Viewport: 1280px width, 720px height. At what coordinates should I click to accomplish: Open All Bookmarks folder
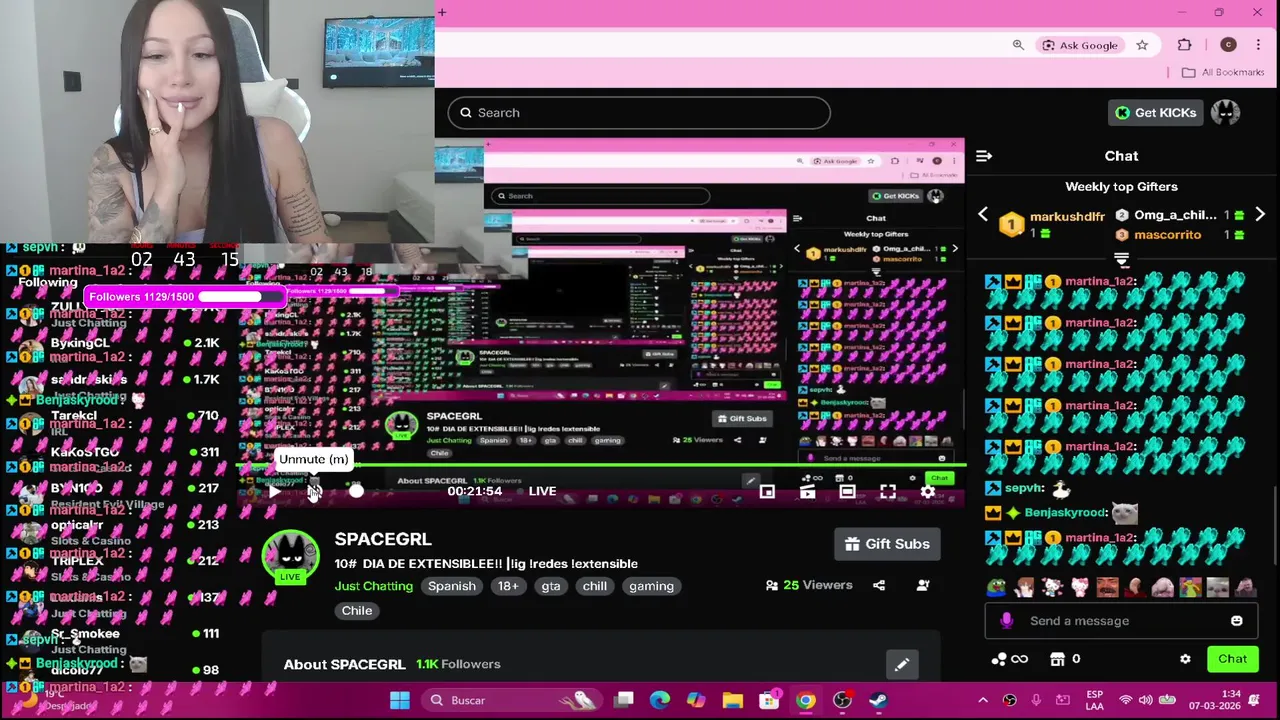coord(1223,72)
